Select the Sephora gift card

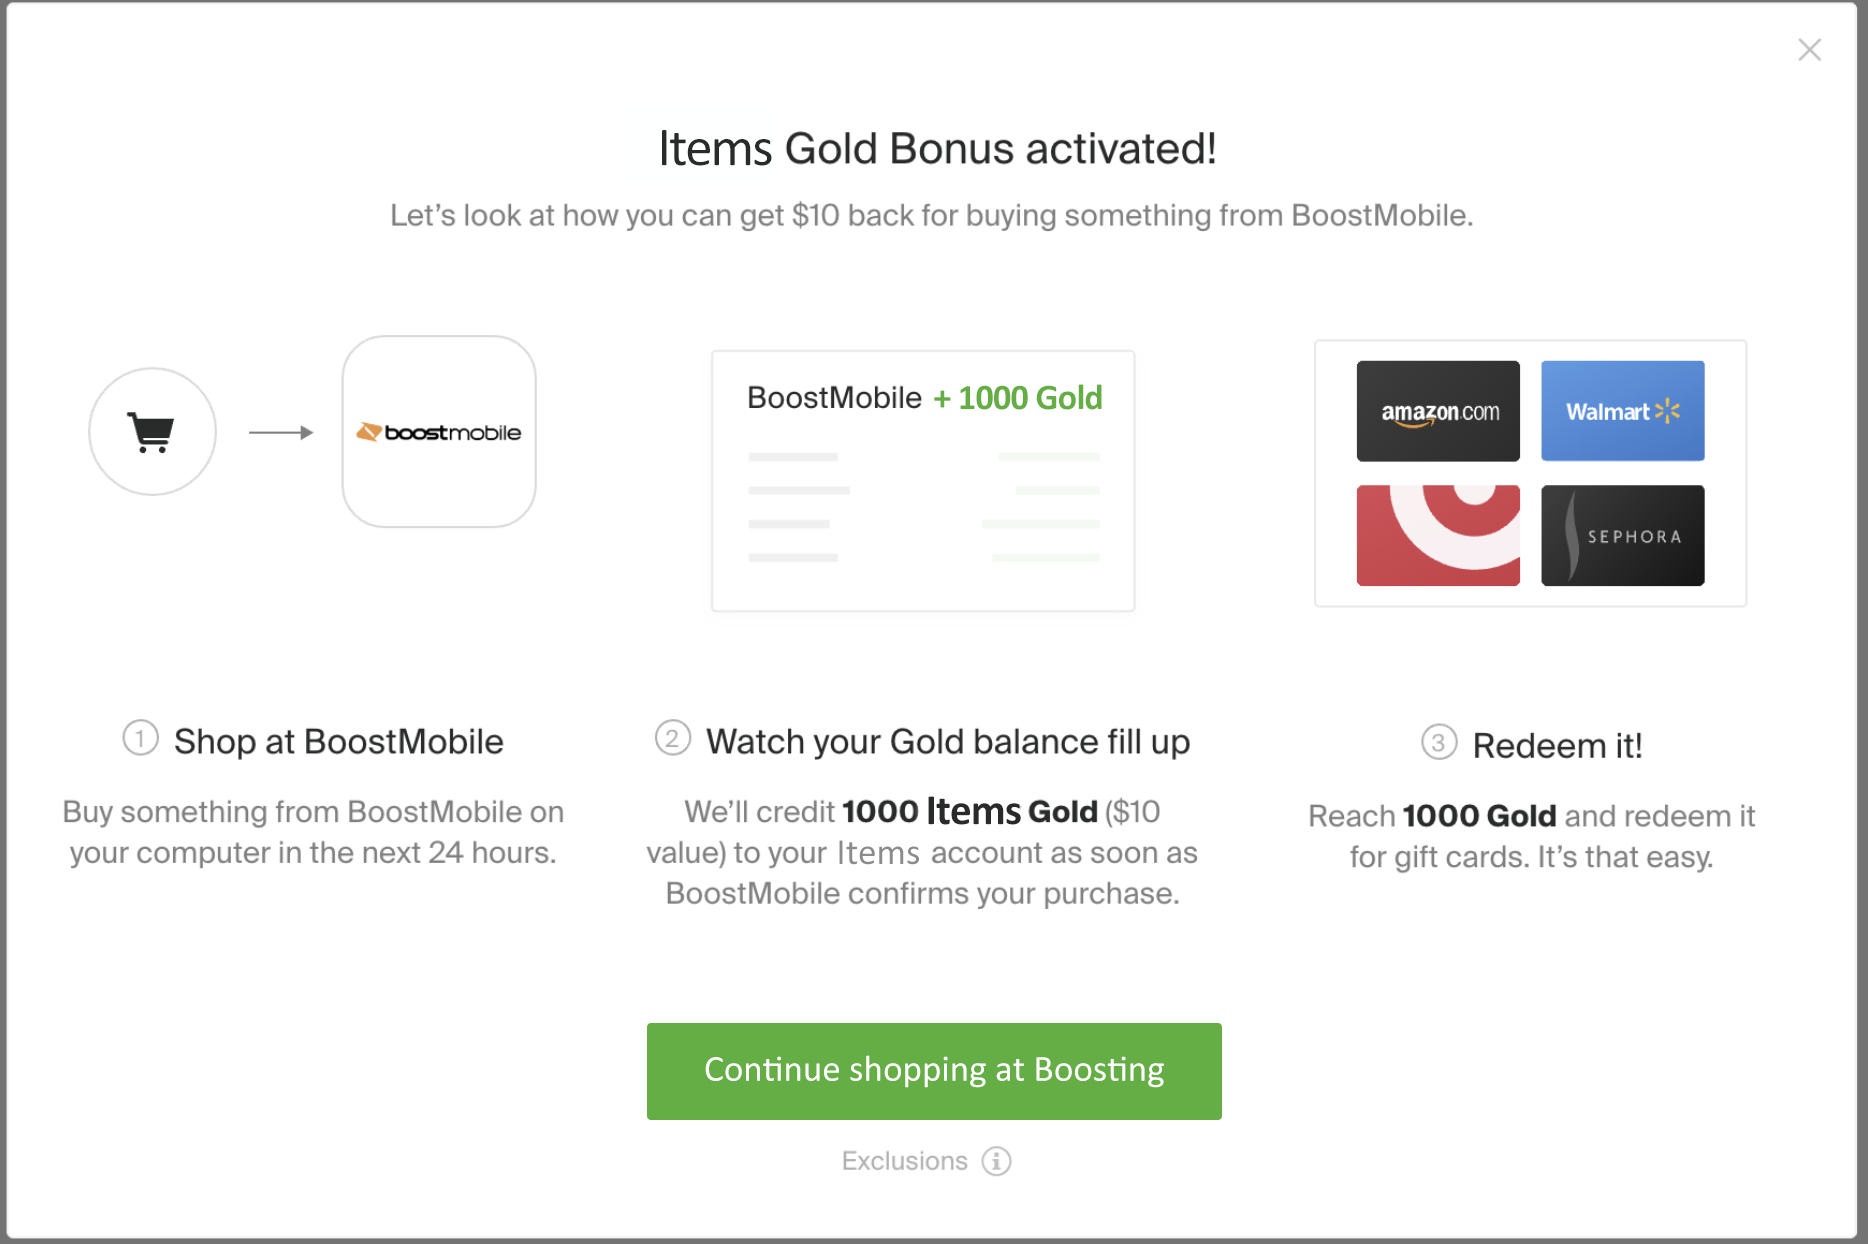(x=1622, y=535)
